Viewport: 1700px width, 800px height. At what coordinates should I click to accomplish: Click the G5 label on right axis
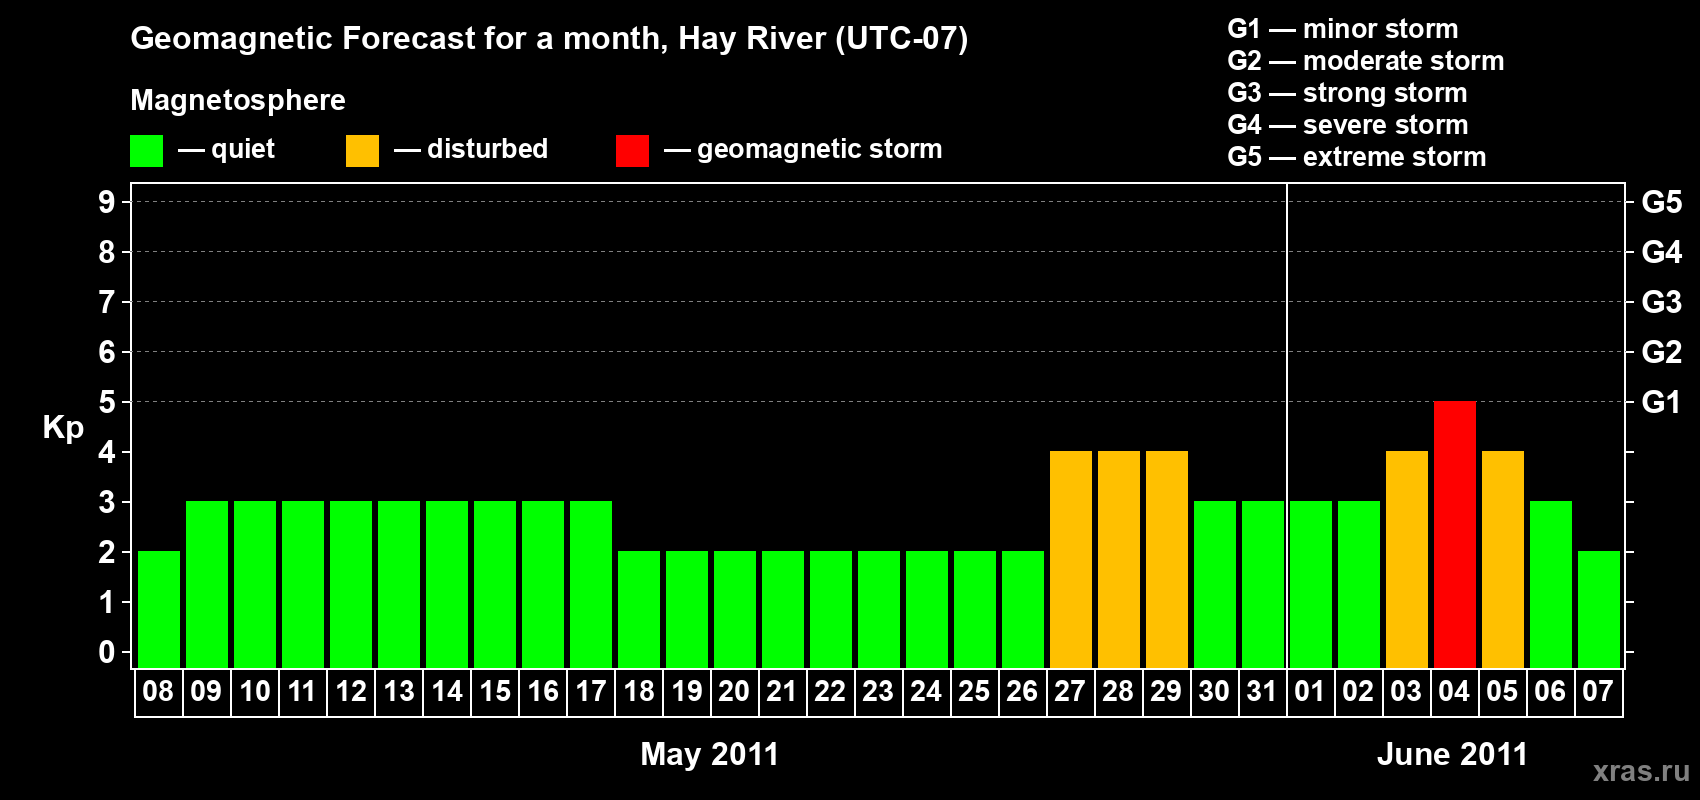[1662, 202]
